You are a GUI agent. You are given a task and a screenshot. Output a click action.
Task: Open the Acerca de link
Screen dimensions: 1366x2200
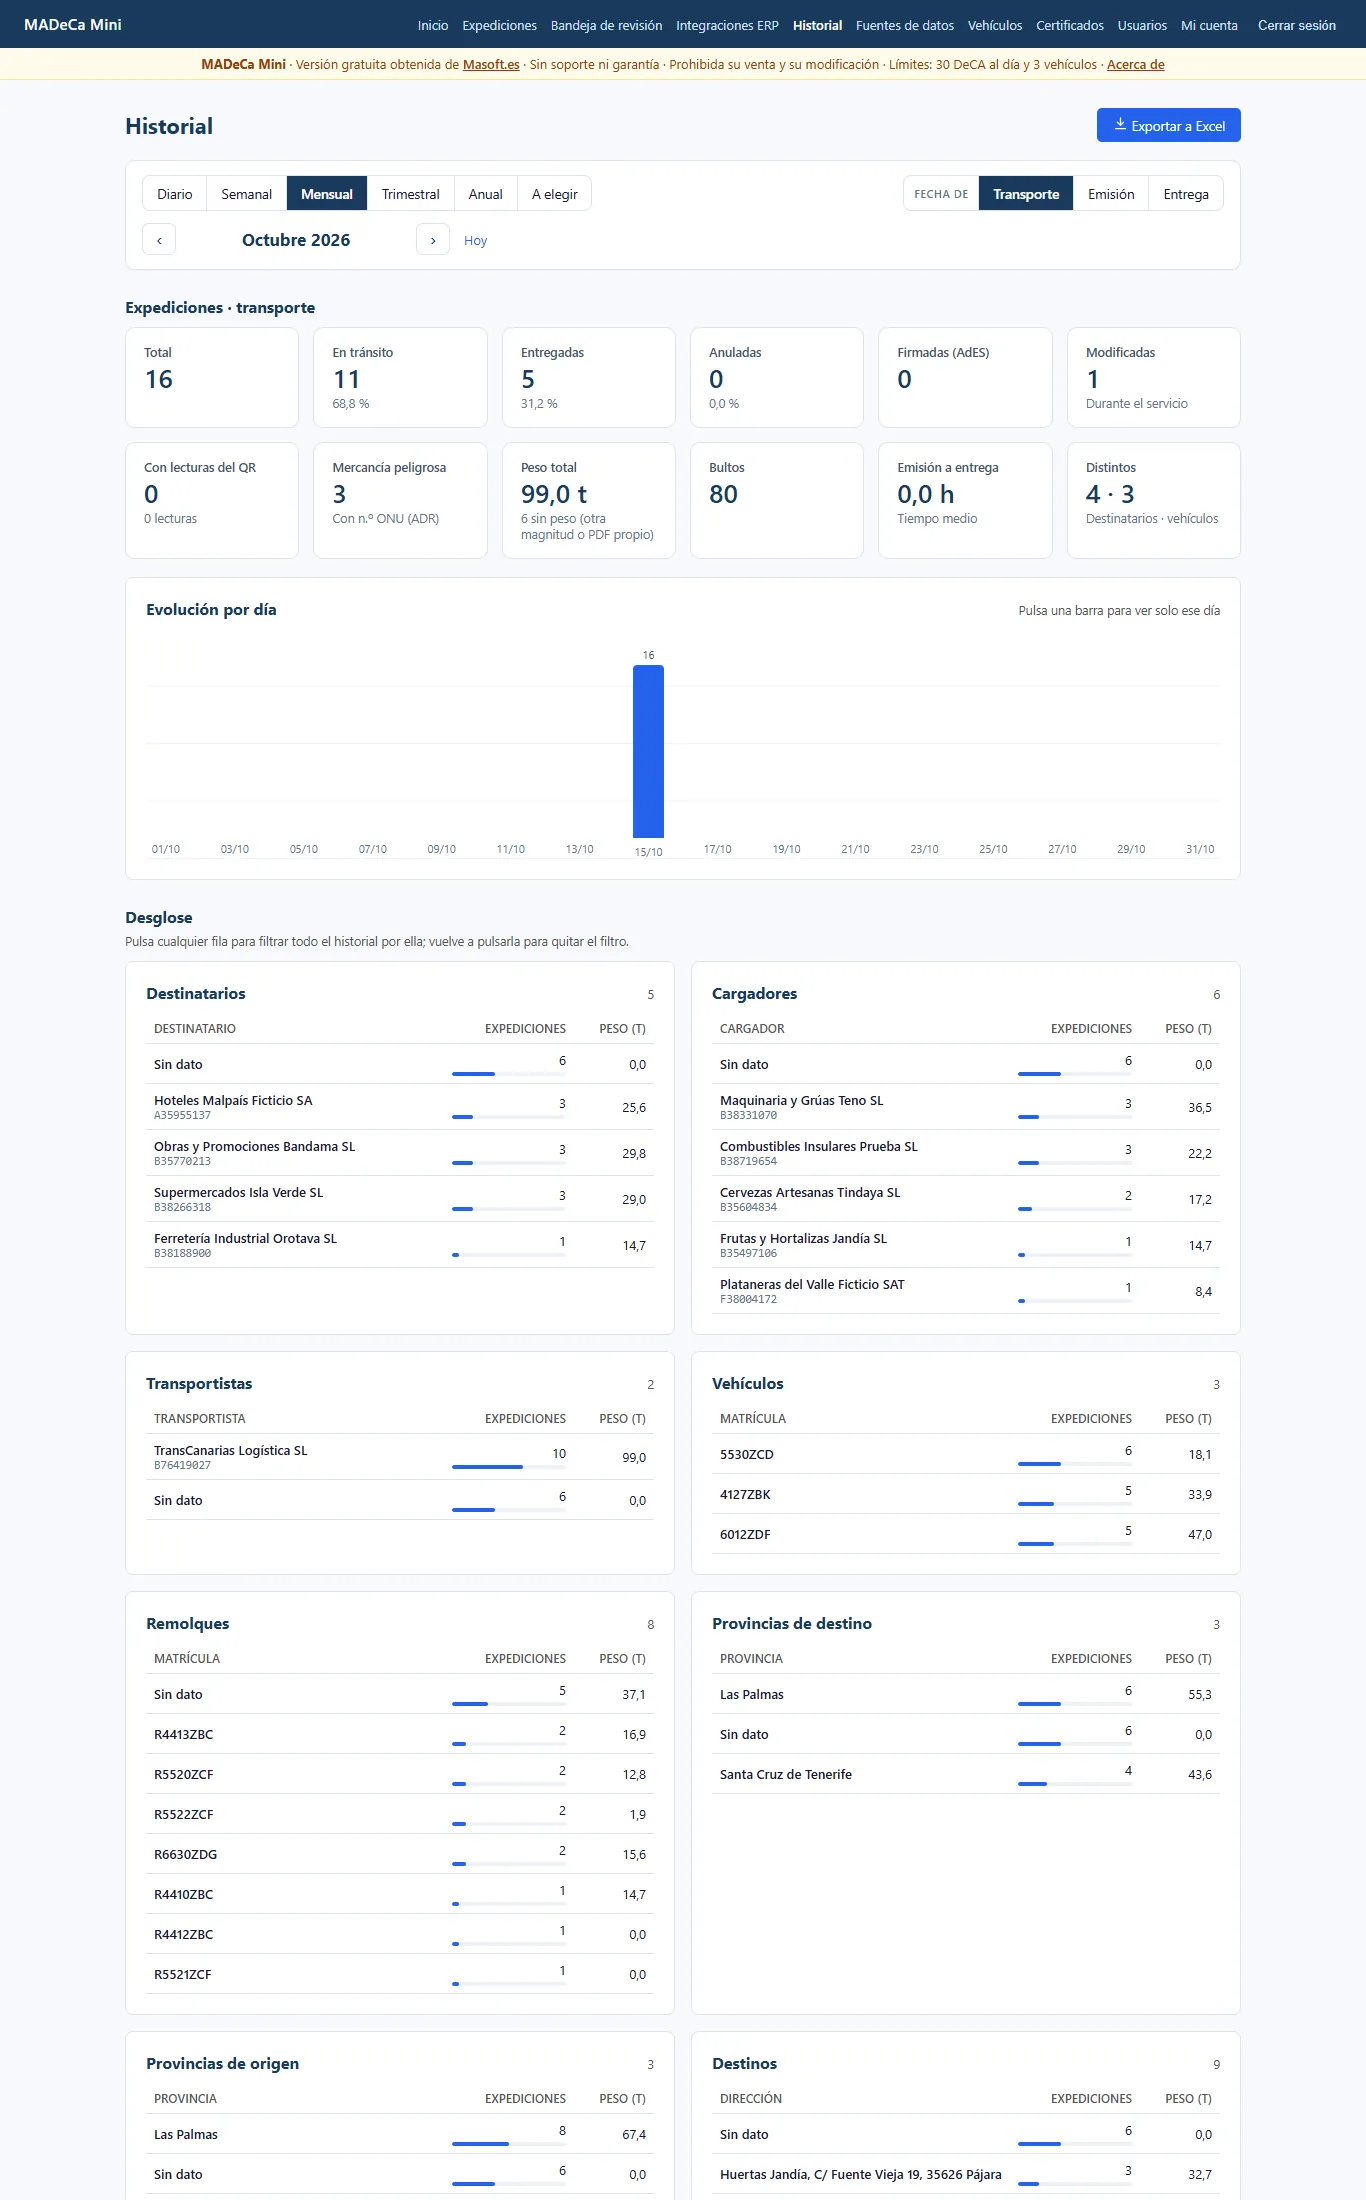1136,65
